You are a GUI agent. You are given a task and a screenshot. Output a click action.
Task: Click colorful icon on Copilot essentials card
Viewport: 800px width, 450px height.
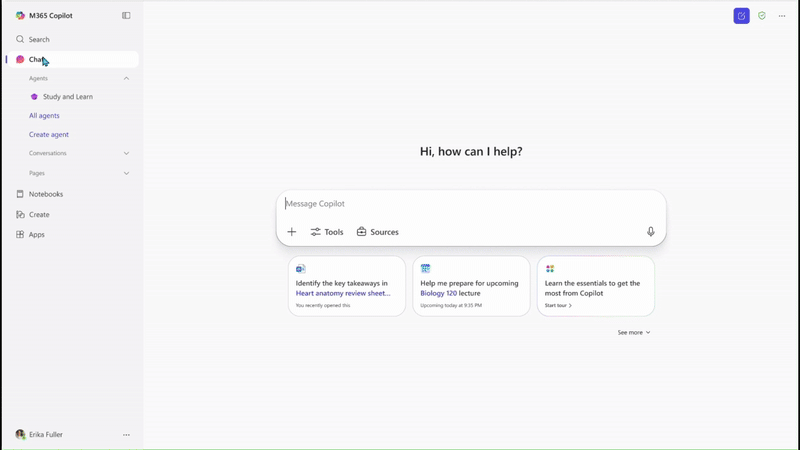click(549, 269)
